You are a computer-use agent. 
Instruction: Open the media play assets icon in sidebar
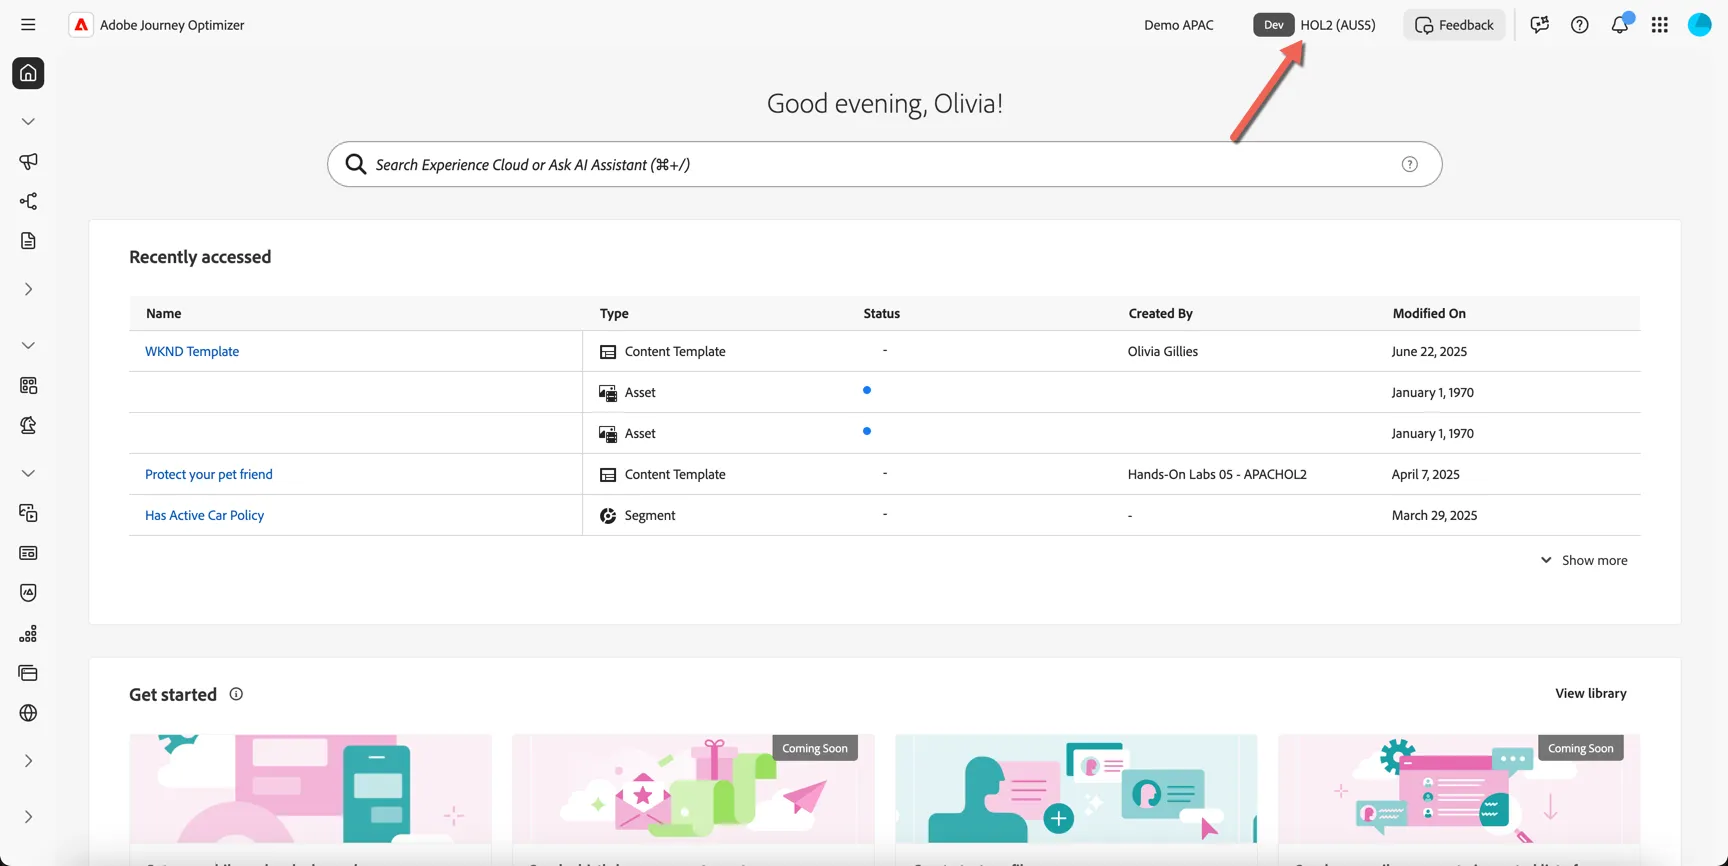pyautogui.click(x=28, y=513)
